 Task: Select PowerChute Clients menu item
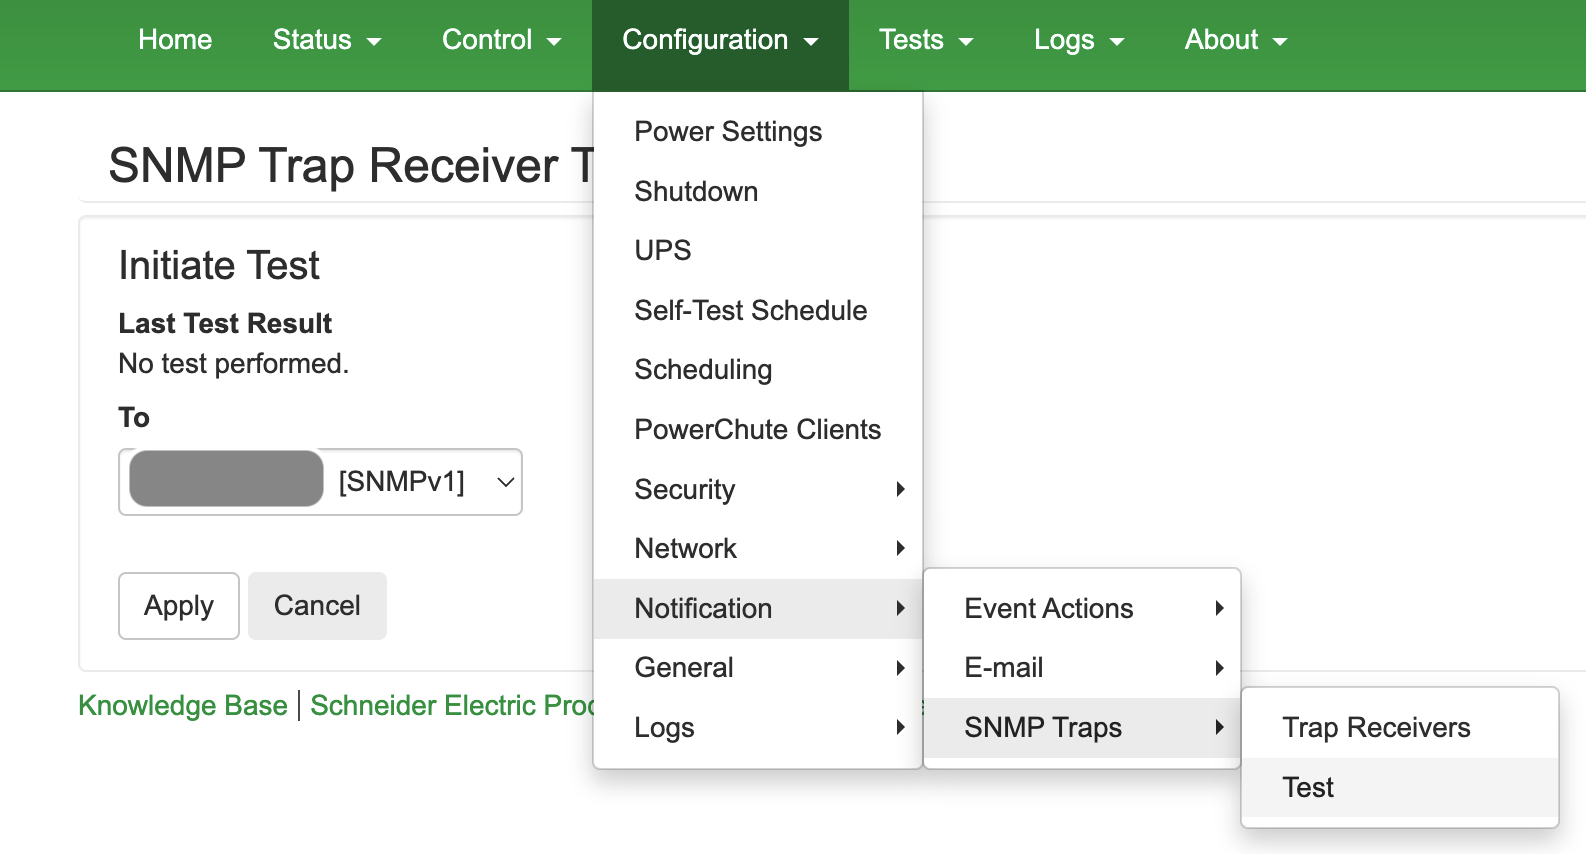tap(757, 430)
